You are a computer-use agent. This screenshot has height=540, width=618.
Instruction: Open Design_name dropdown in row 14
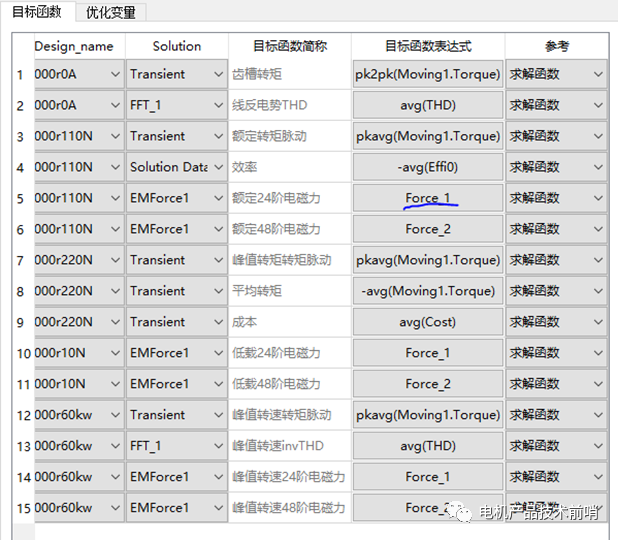click(x=79, y=477)
